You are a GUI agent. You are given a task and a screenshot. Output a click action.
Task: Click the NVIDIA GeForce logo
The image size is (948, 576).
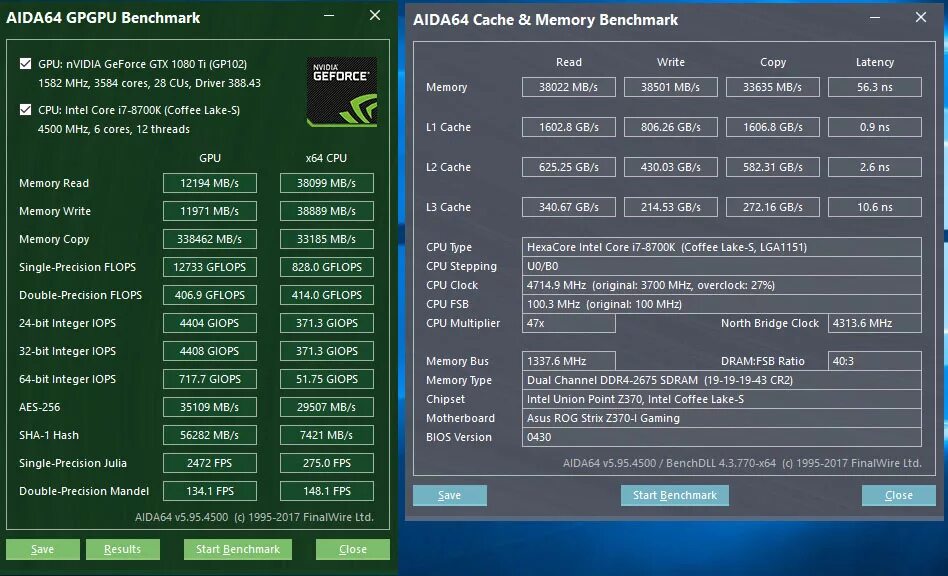coord(342,92)
